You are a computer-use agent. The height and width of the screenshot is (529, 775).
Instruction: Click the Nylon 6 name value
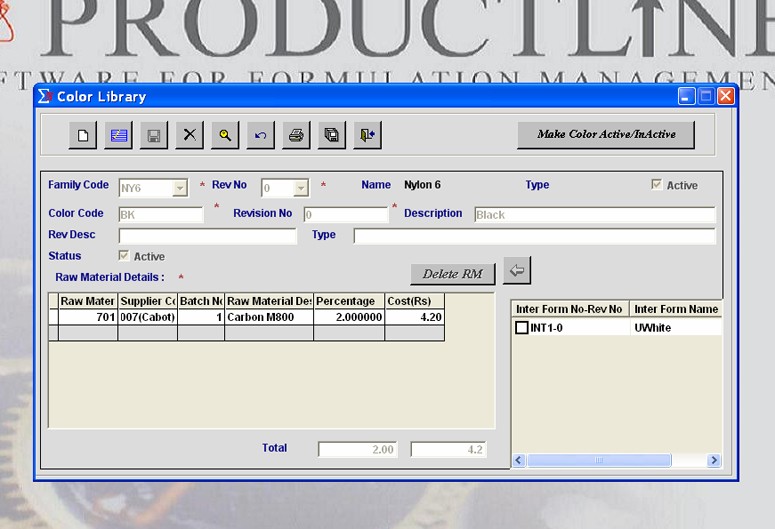[423, 185]
